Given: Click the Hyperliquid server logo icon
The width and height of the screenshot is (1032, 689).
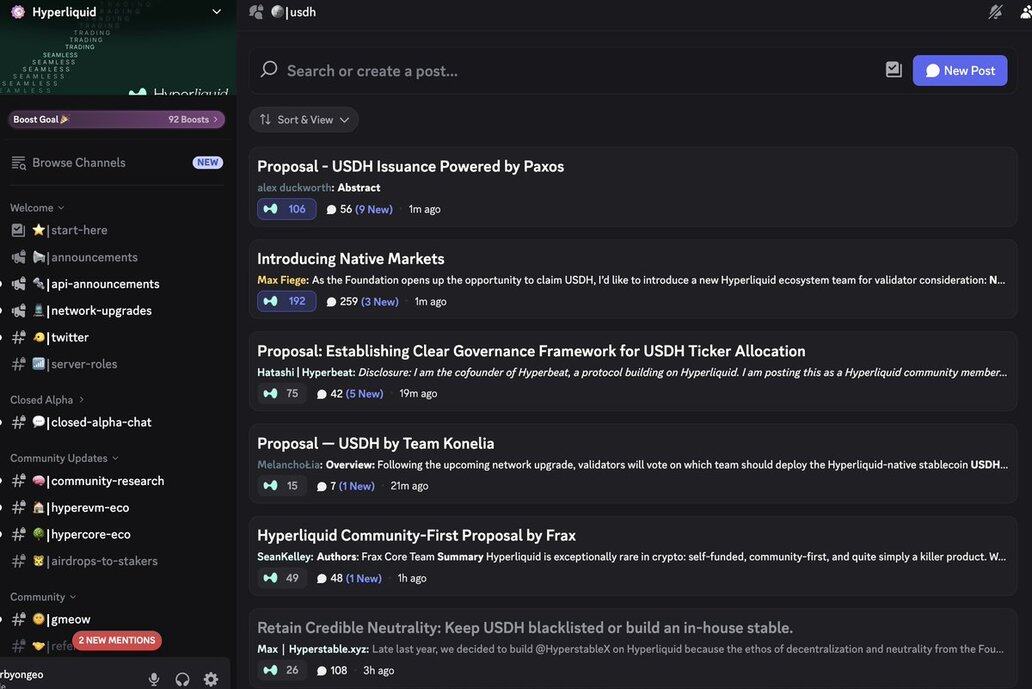Looking at the screenshot, I should click(18, 12).
